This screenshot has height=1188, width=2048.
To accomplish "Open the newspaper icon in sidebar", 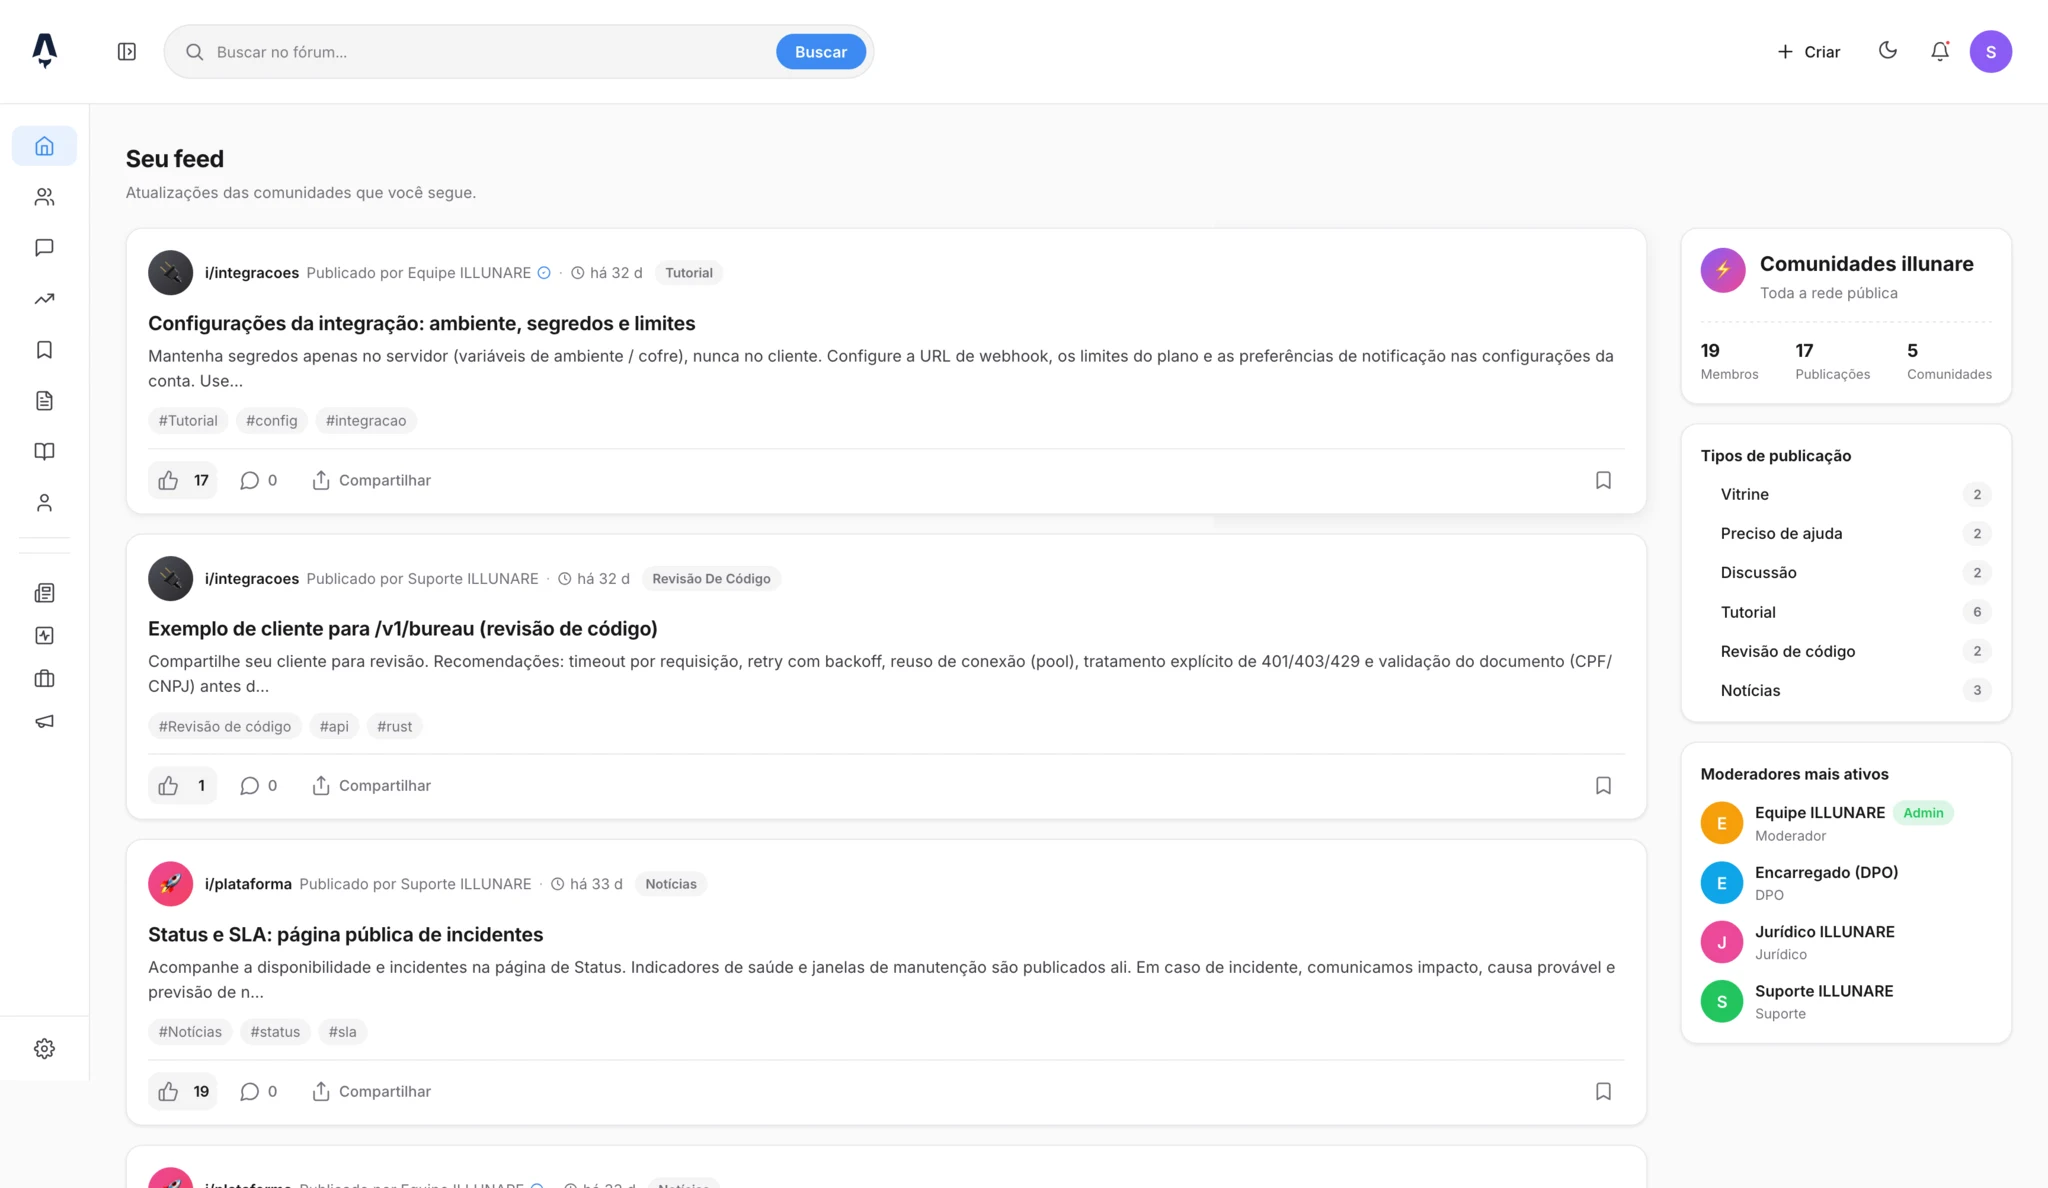I will pos(44,593).
